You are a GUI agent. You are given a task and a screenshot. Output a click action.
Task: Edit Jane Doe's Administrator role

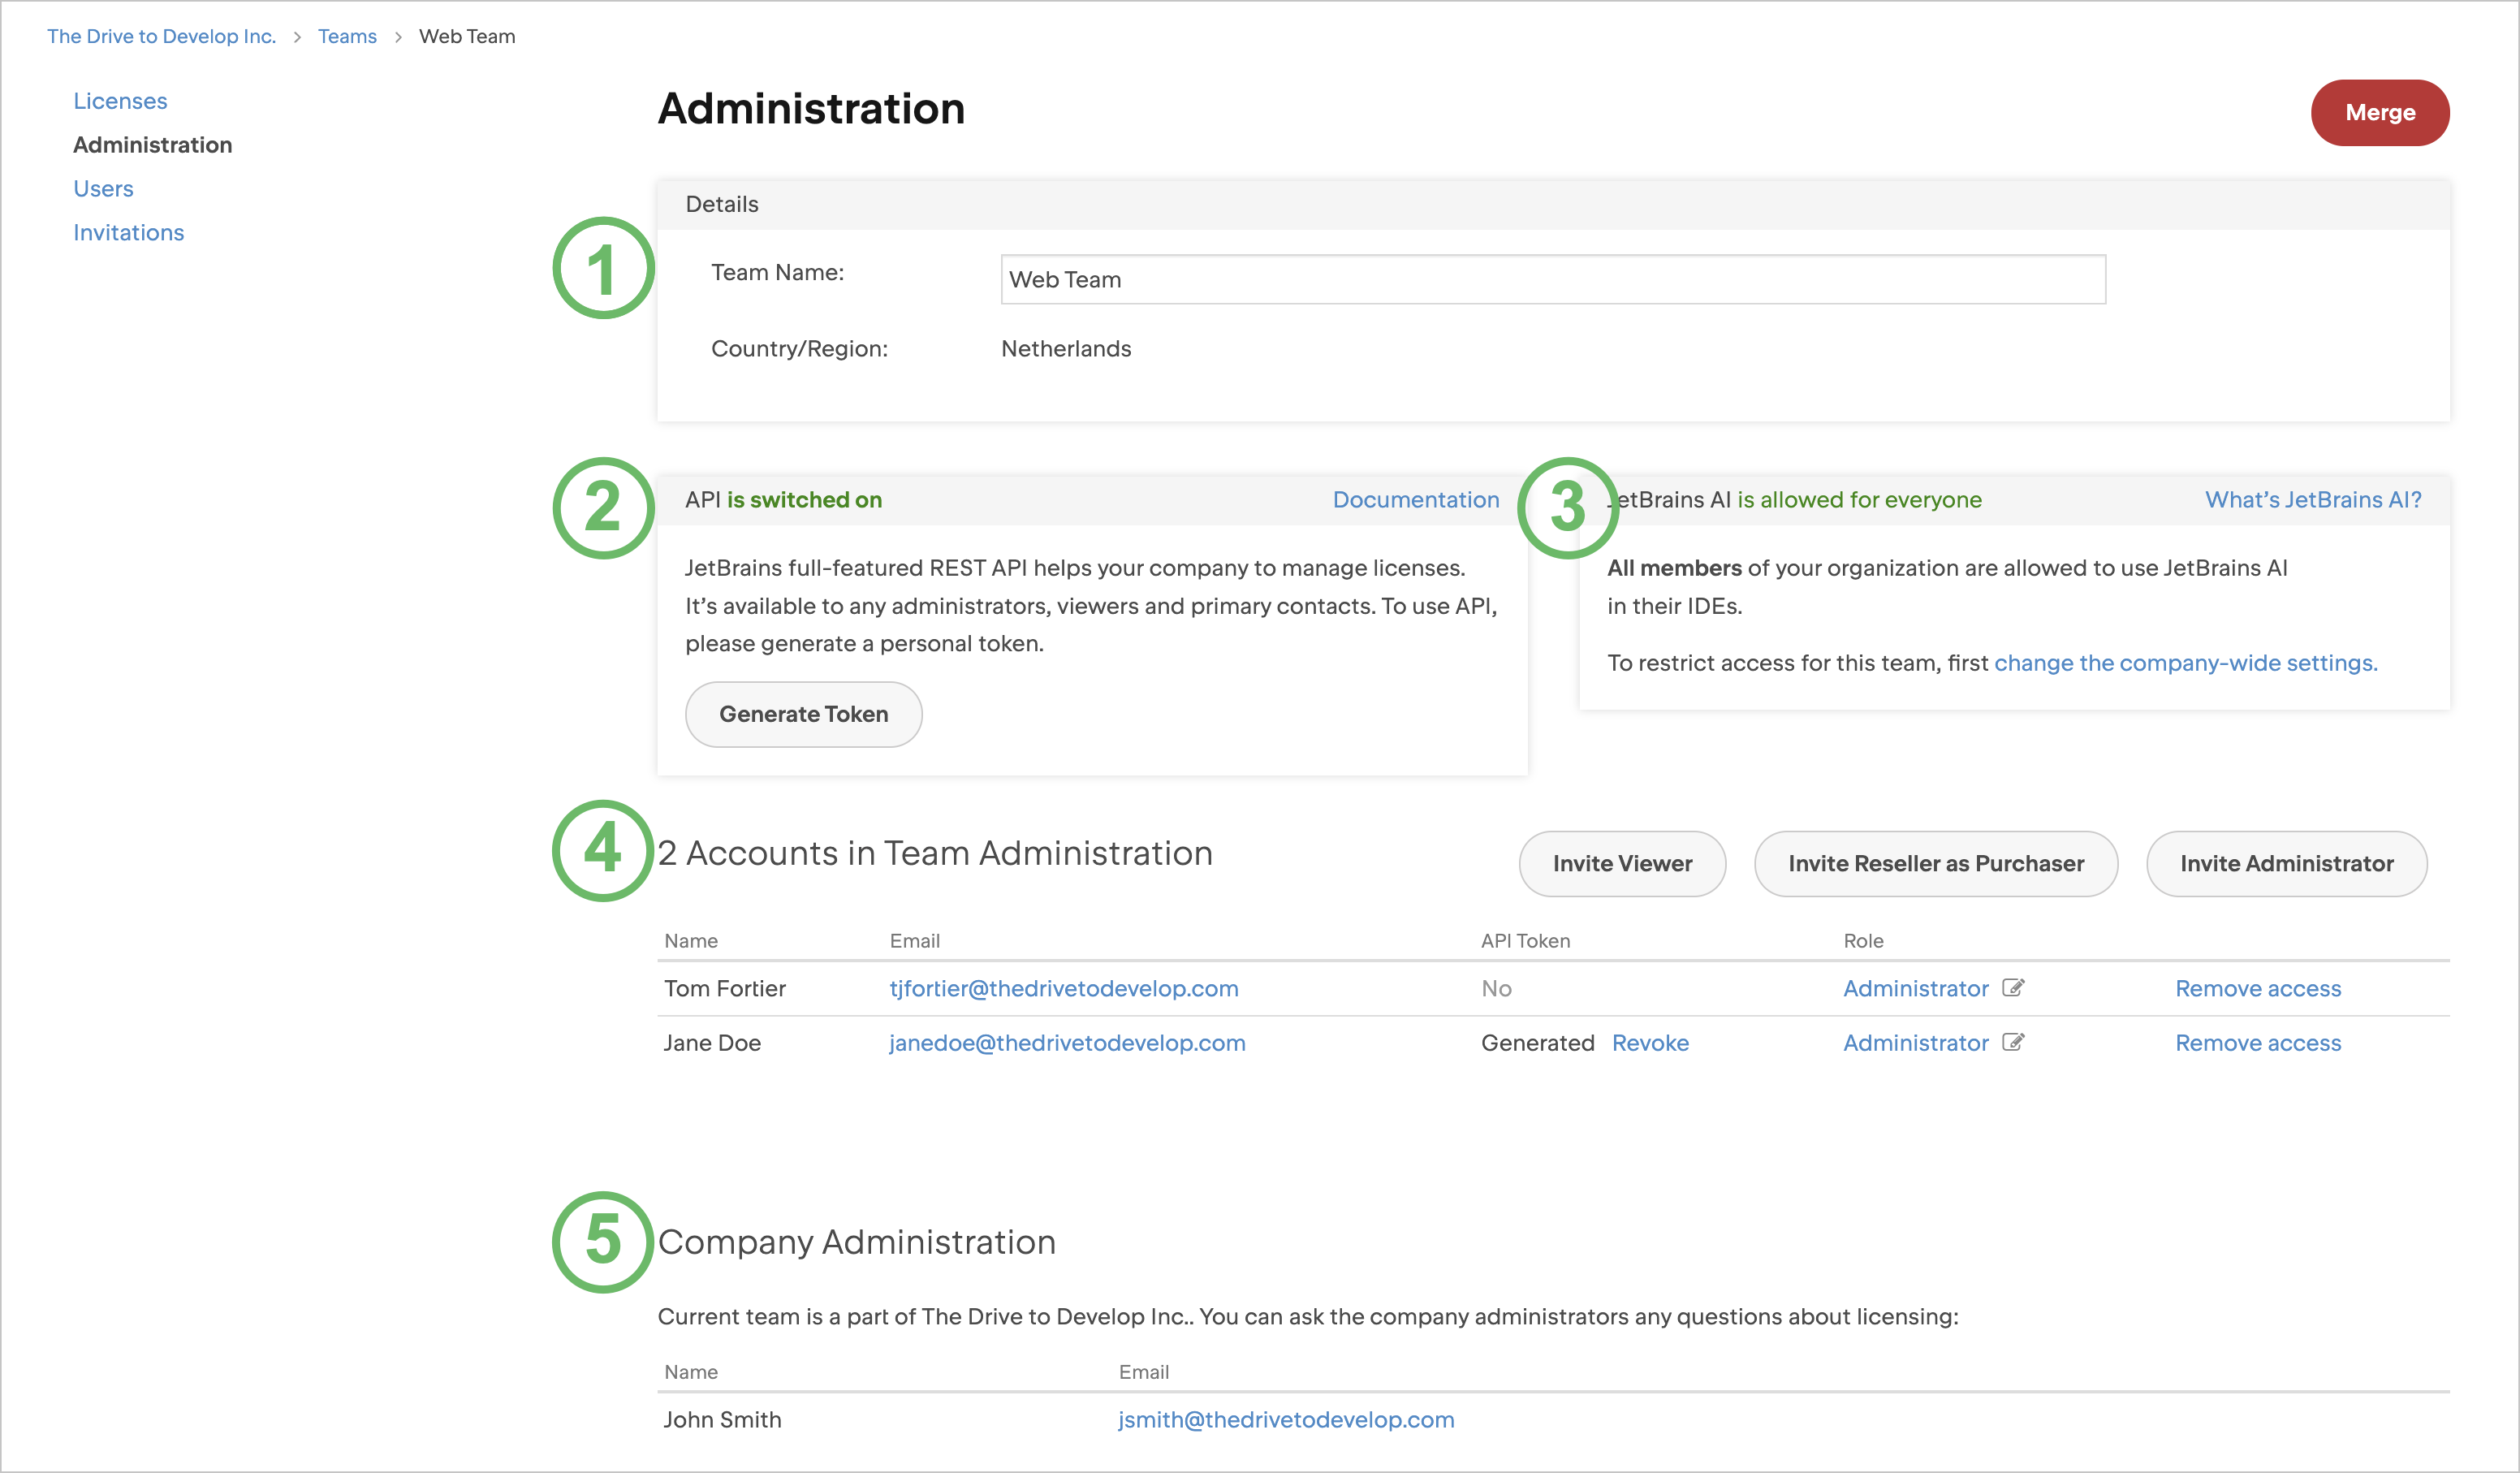coord(2013,1042)
